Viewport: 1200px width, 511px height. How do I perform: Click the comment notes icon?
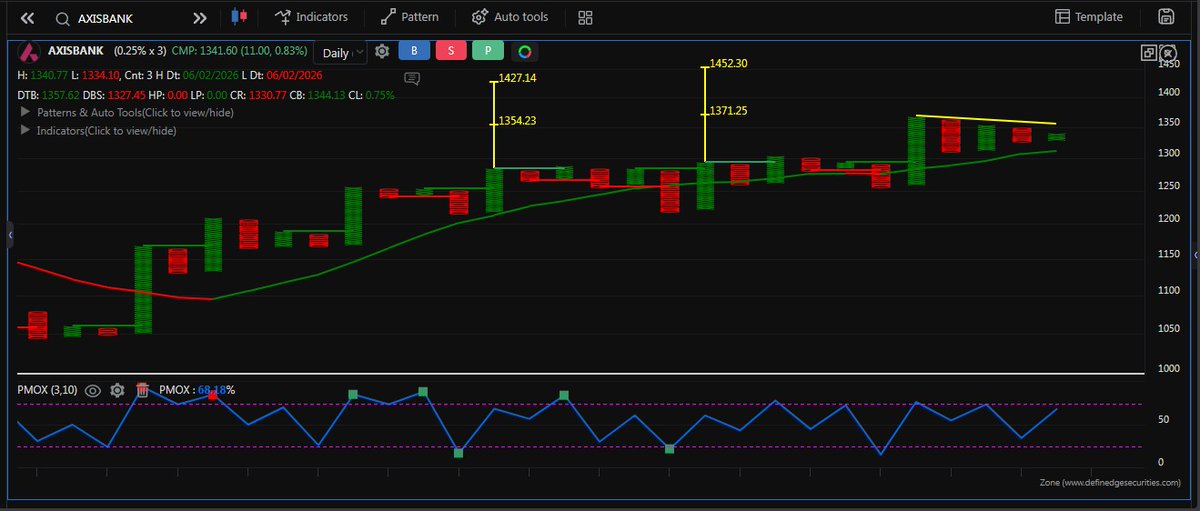(412, 78)
